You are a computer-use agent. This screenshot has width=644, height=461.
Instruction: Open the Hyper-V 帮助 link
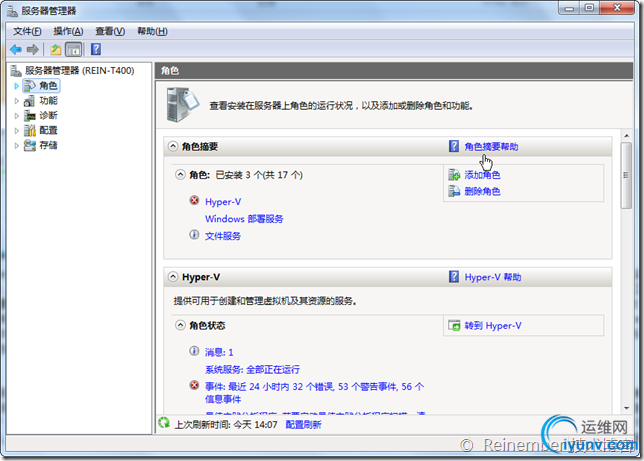coord(493,277)
